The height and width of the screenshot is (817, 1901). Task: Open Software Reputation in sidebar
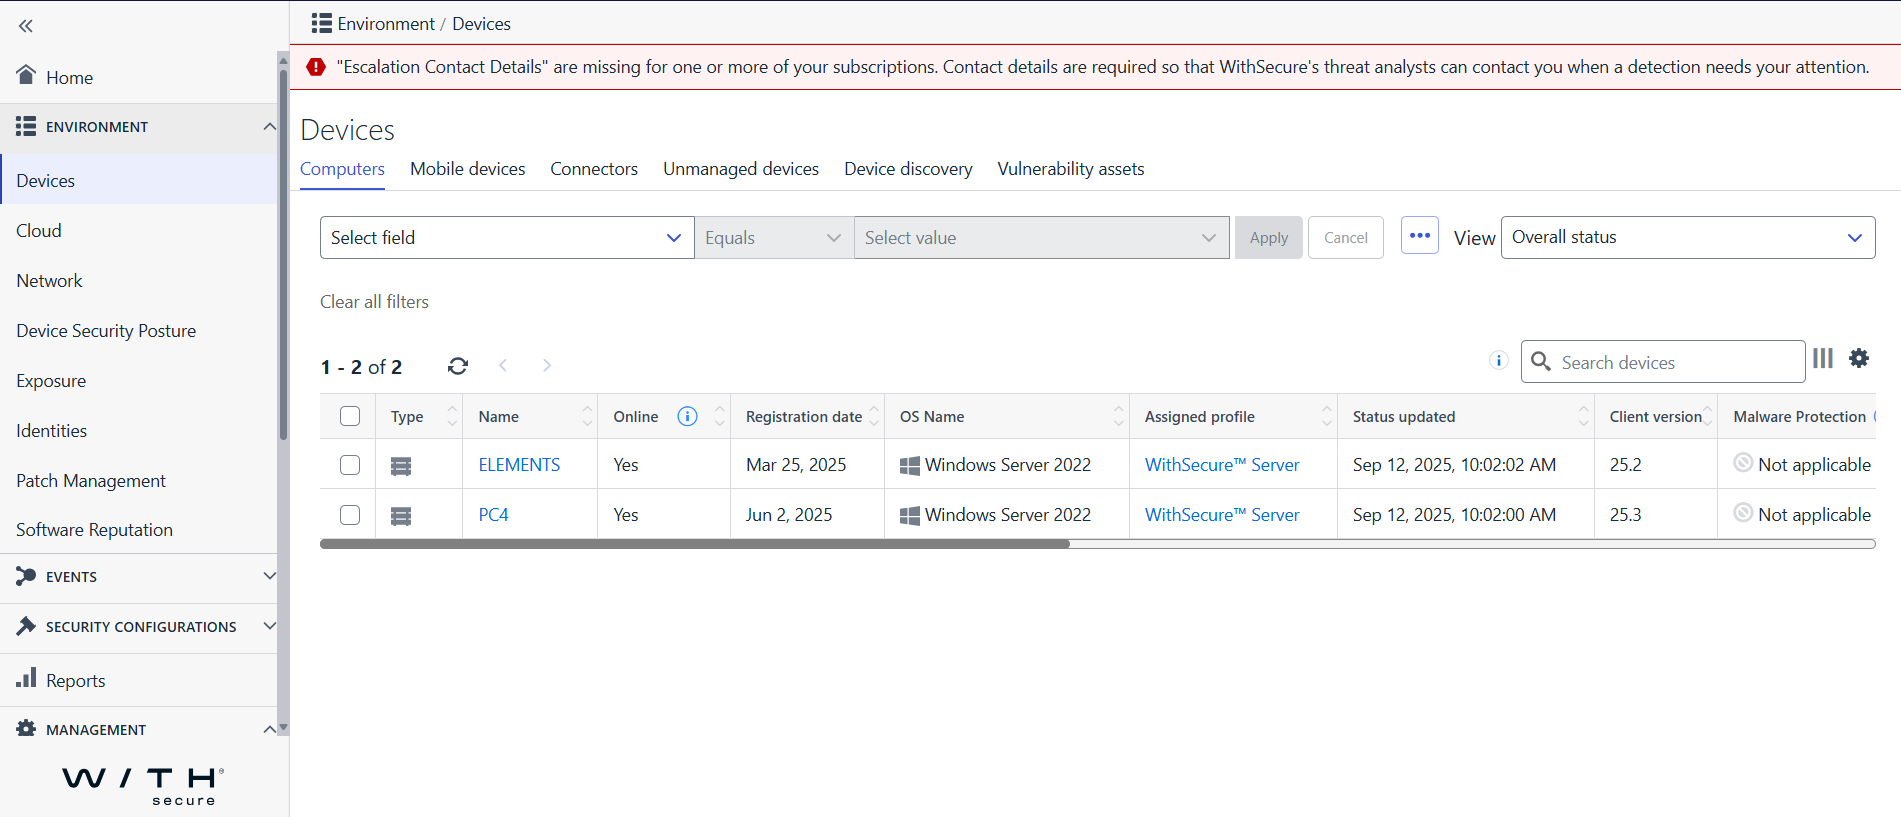coord(94,530)
